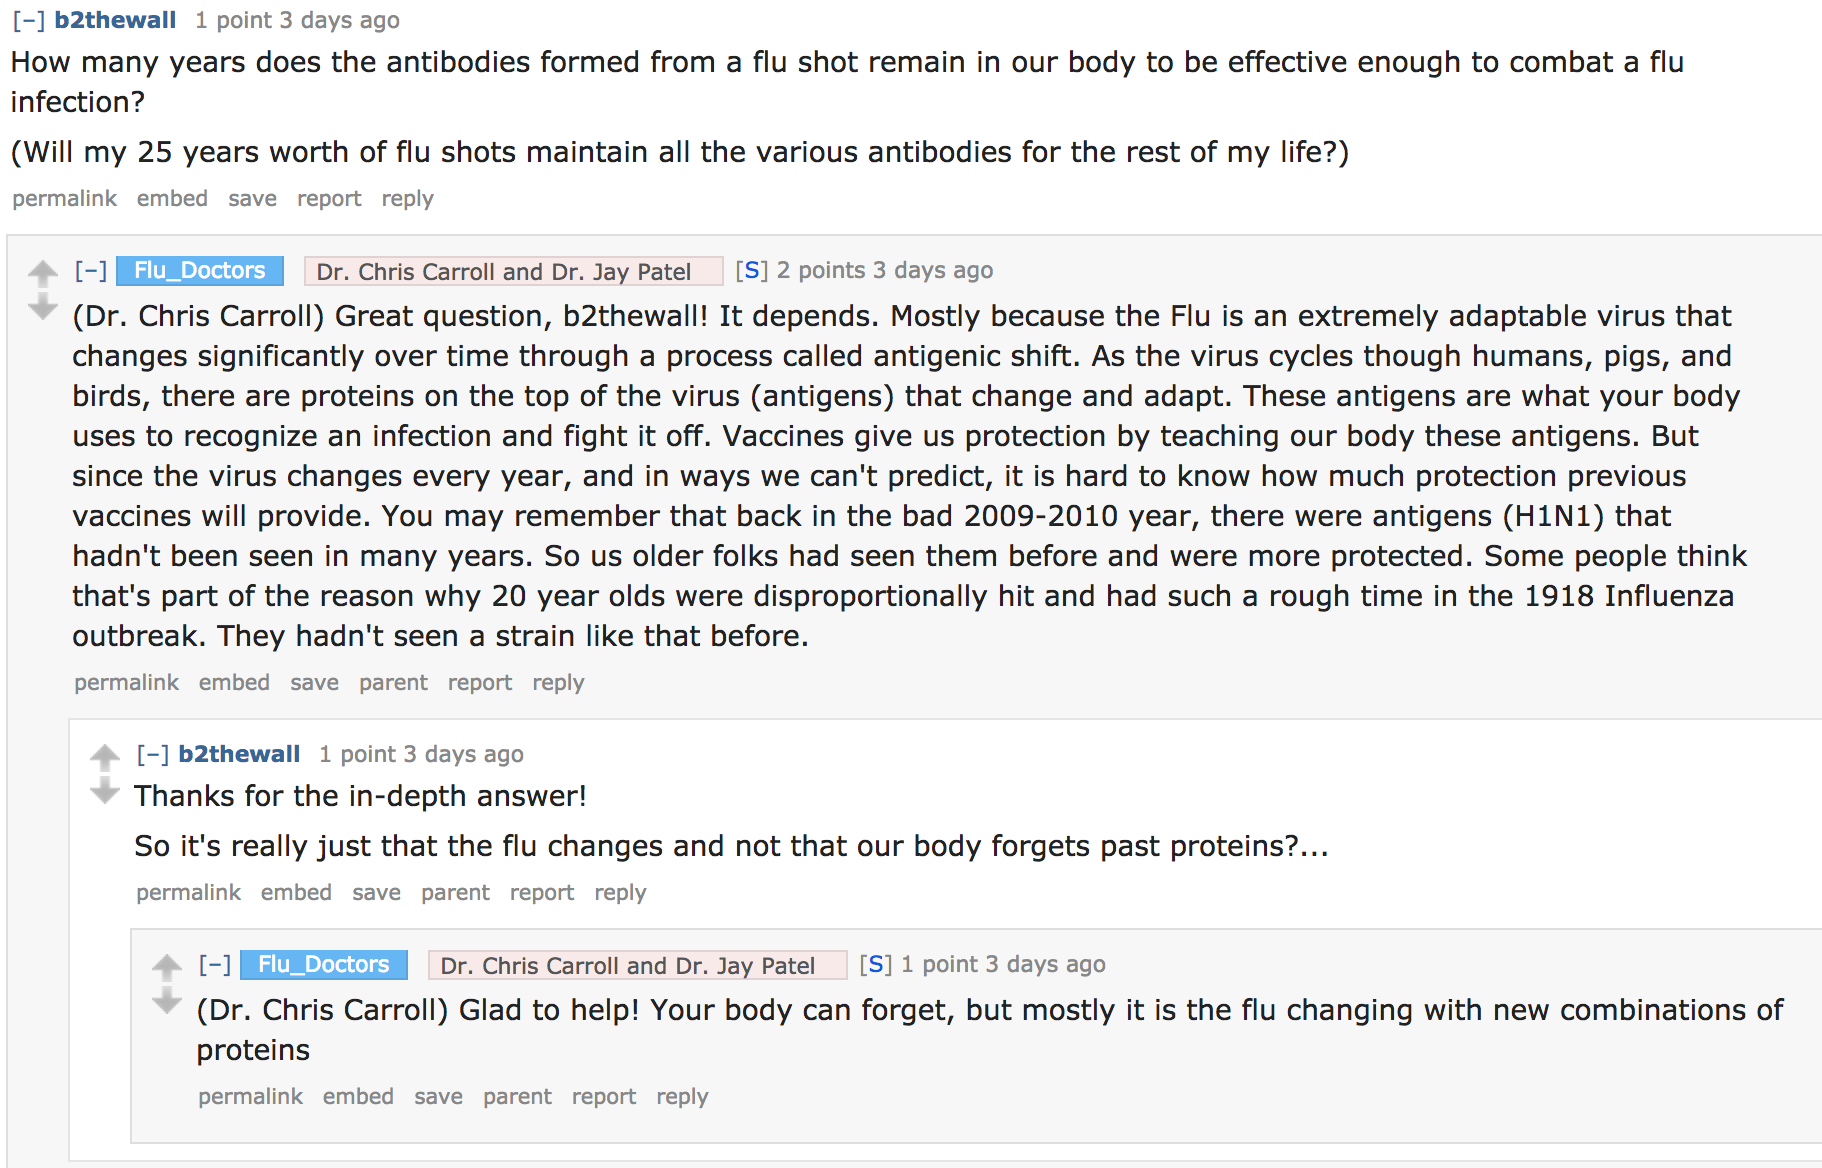
Task: Collapse the Flu_Doctors "Glad to help" comment
Action: click(215, 964)
